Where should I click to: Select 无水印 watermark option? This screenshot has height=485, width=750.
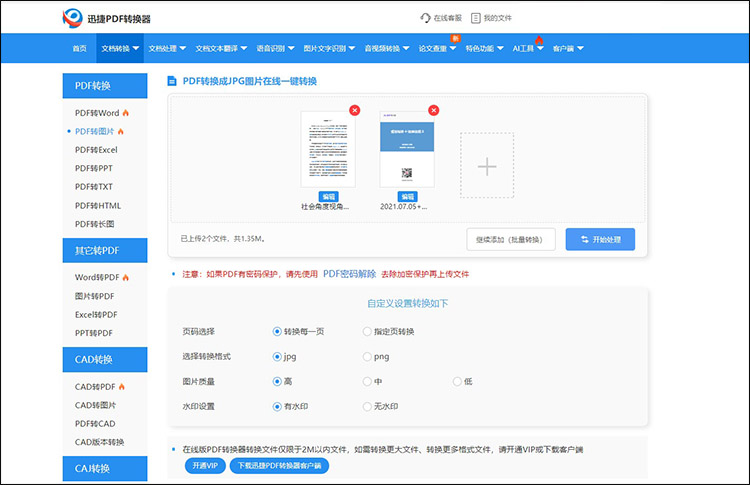(366, 407)
